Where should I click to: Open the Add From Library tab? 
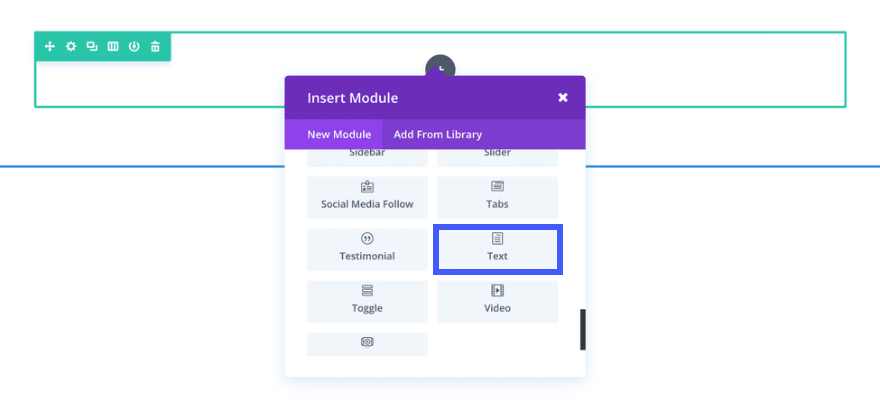point(437,134)
